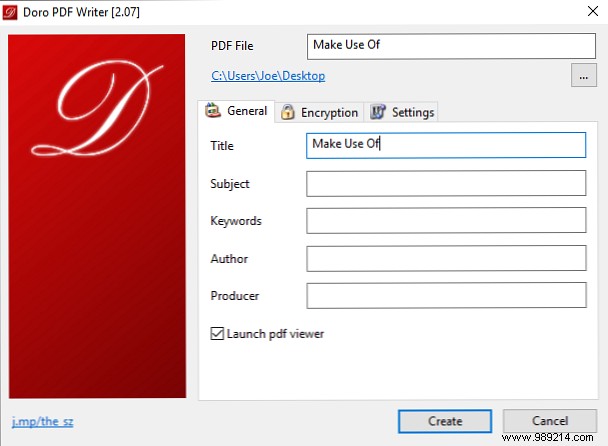Click into the Producer input field
The image size is (608, 446).
click(x=446, y=296)
